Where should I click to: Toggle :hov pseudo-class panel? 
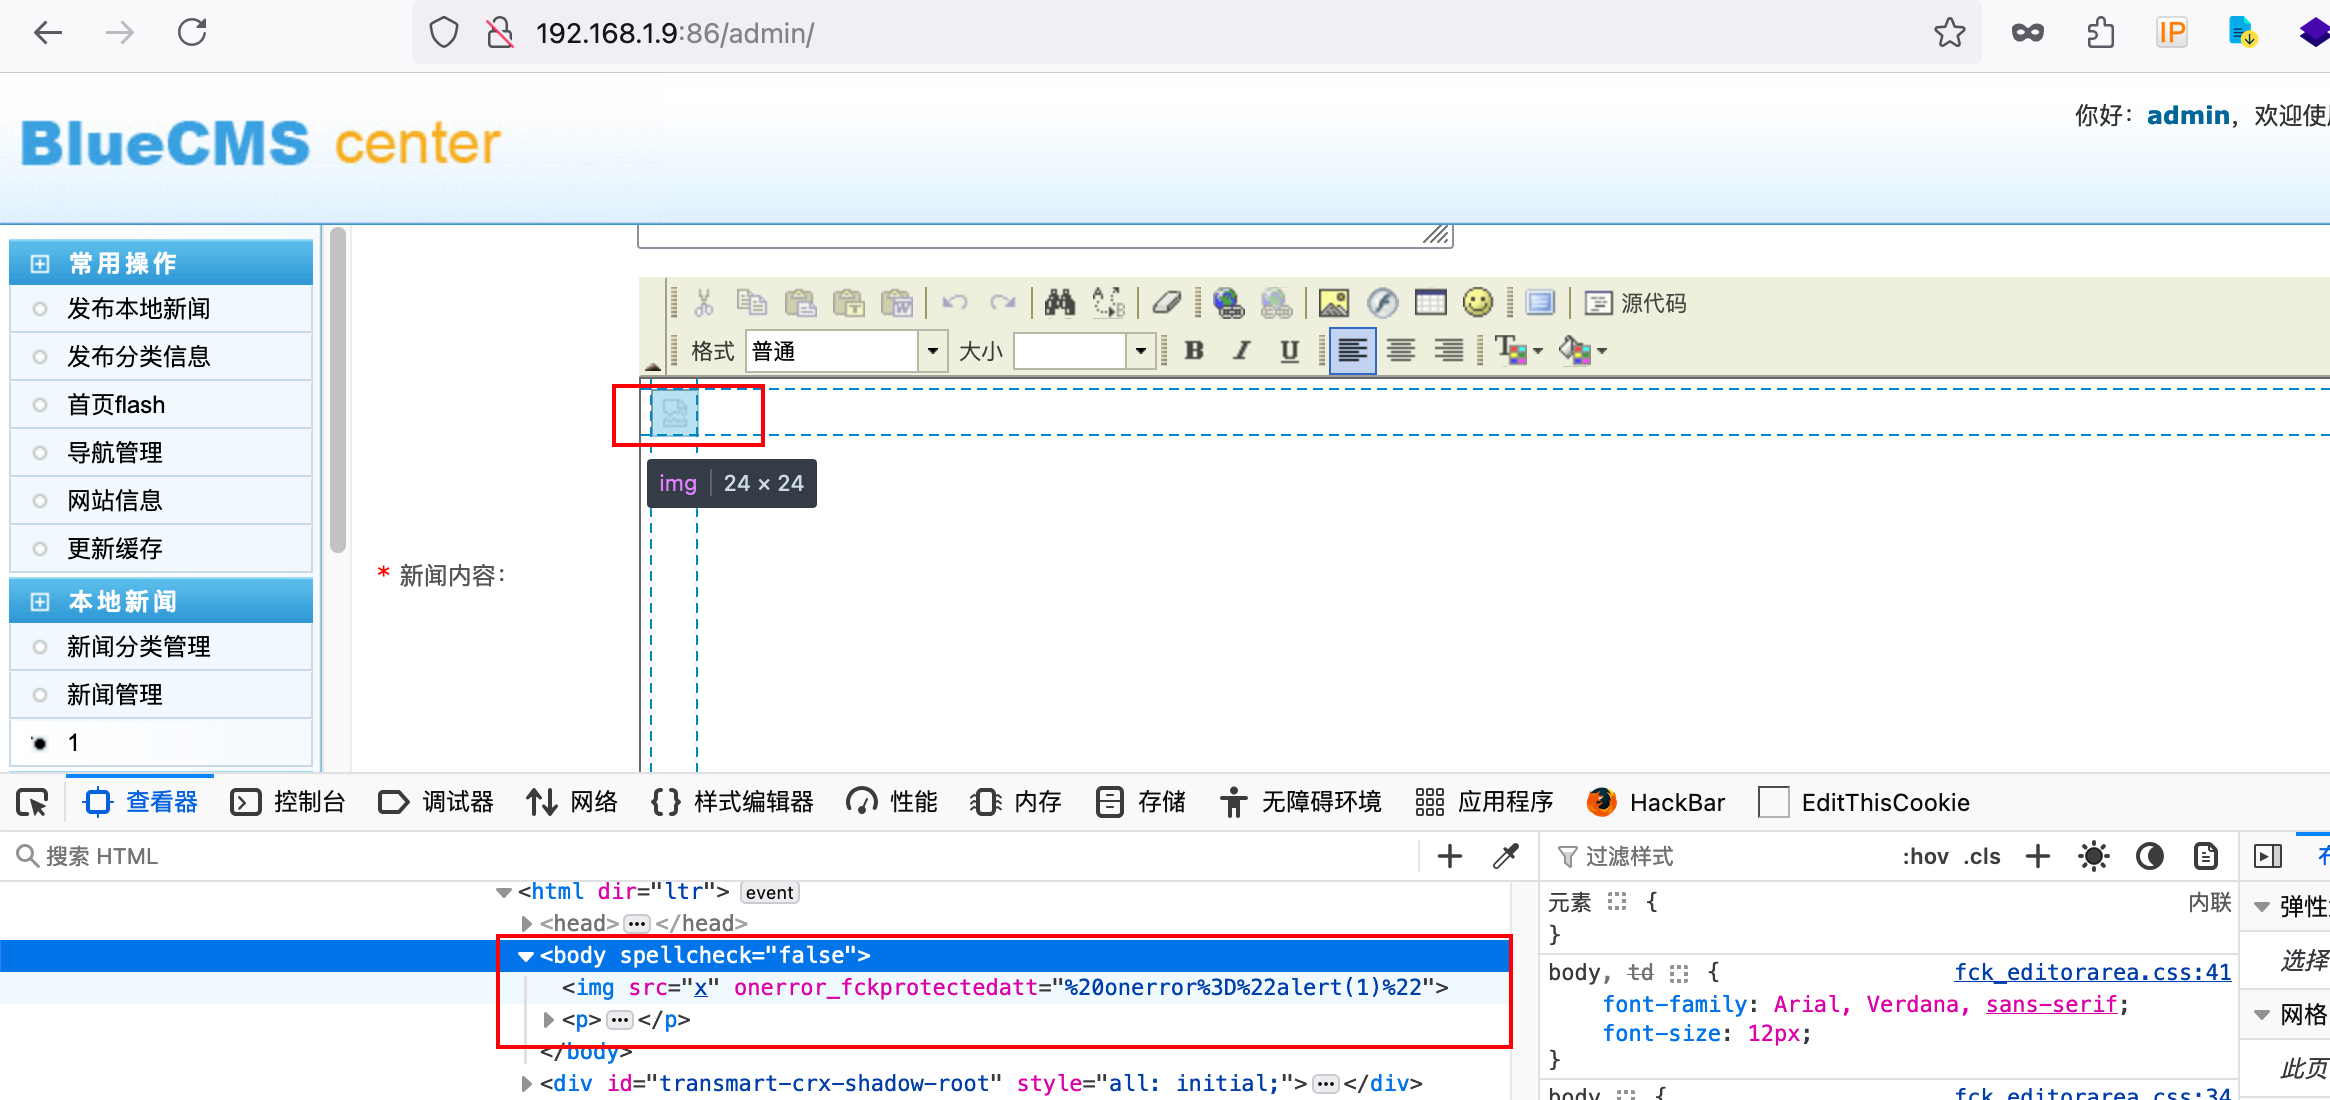[1925, 856]
